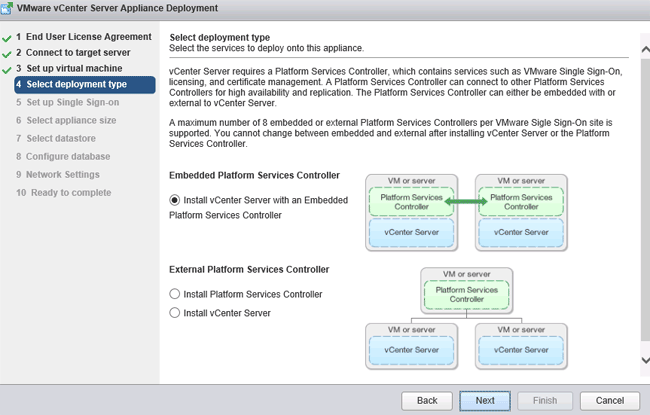Choose the Install vCenter Server radio button
650x415 pixels.
175,313
